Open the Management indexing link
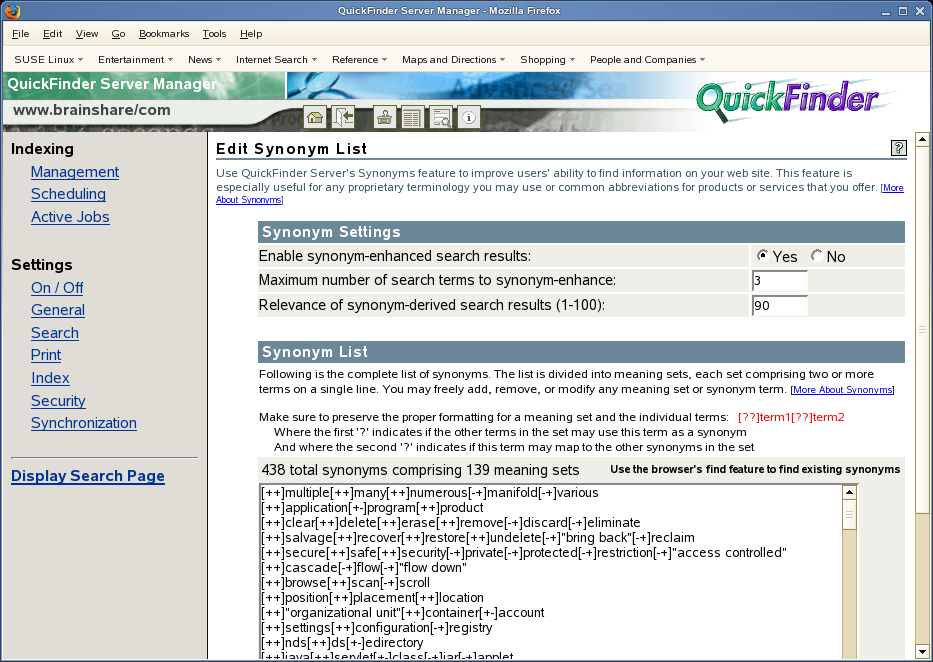The image size is (933, 662). pyautogui.click(x=75, y=172)
